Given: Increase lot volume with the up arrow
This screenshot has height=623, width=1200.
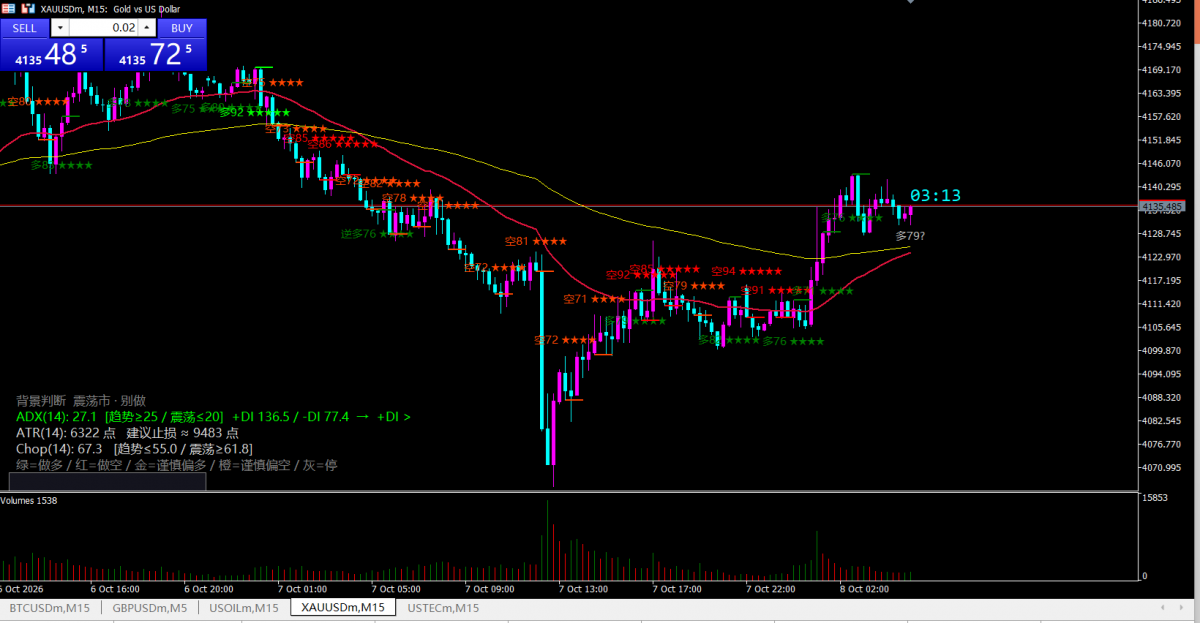Looking at the screenshot, I should 147,28.
